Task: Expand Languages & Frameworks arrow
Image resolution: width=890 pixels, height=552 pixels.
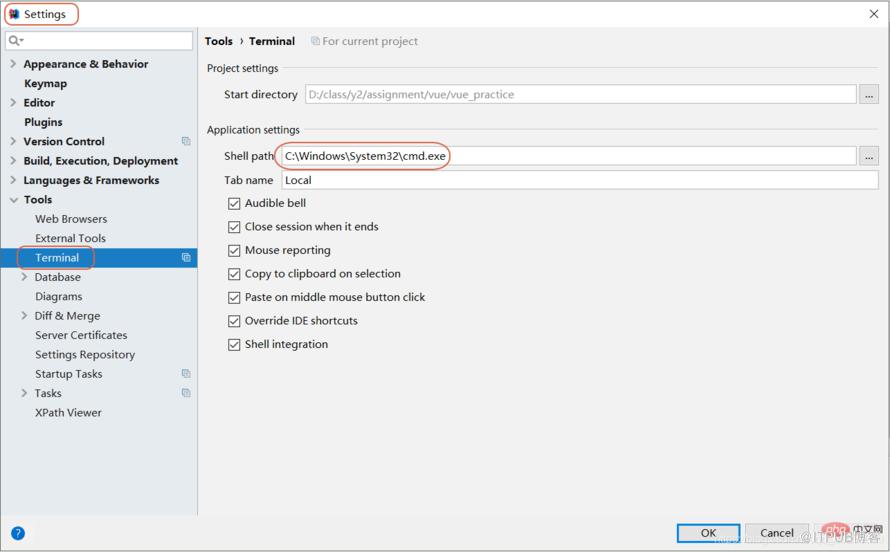Action: click(13, 180)
